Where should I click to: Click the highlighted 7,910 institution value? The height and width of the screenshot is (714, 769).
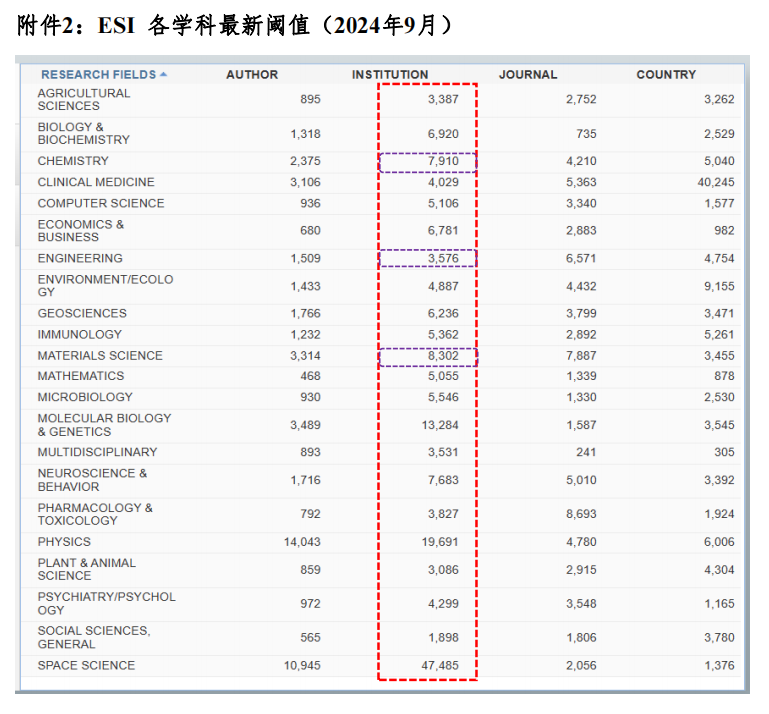click(x=442, y=161)
